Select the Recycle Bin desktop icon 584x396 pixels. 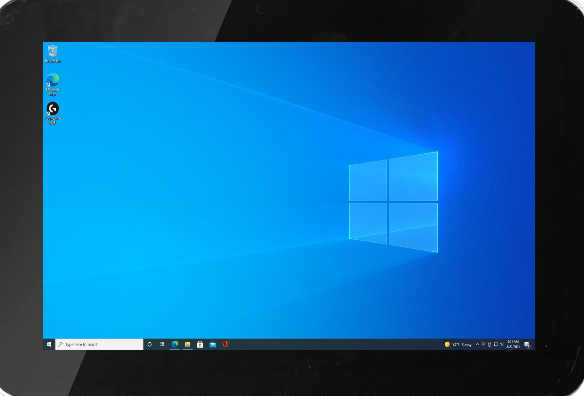pyautogui.click(x=53, y=54)
